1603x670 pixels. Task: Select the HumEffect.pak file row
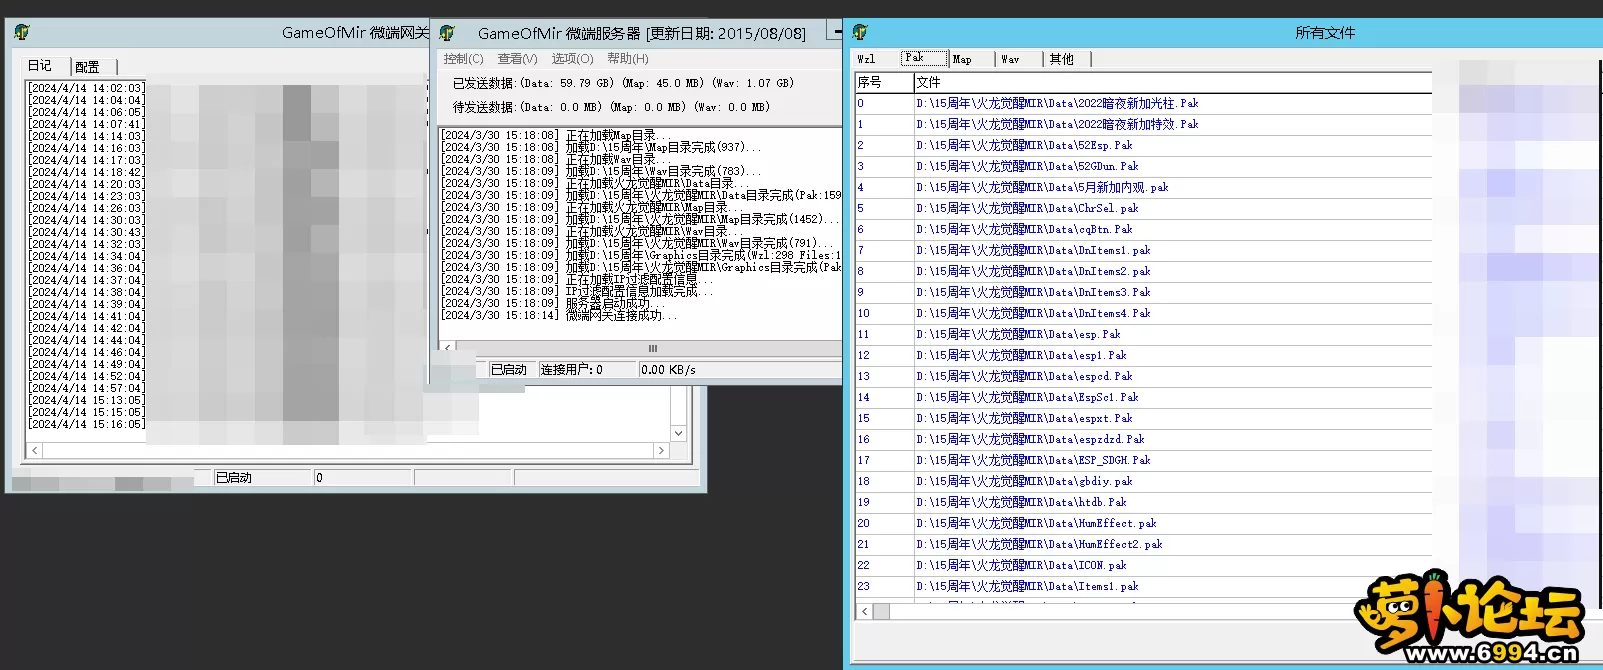click(x=1144, y=523)
